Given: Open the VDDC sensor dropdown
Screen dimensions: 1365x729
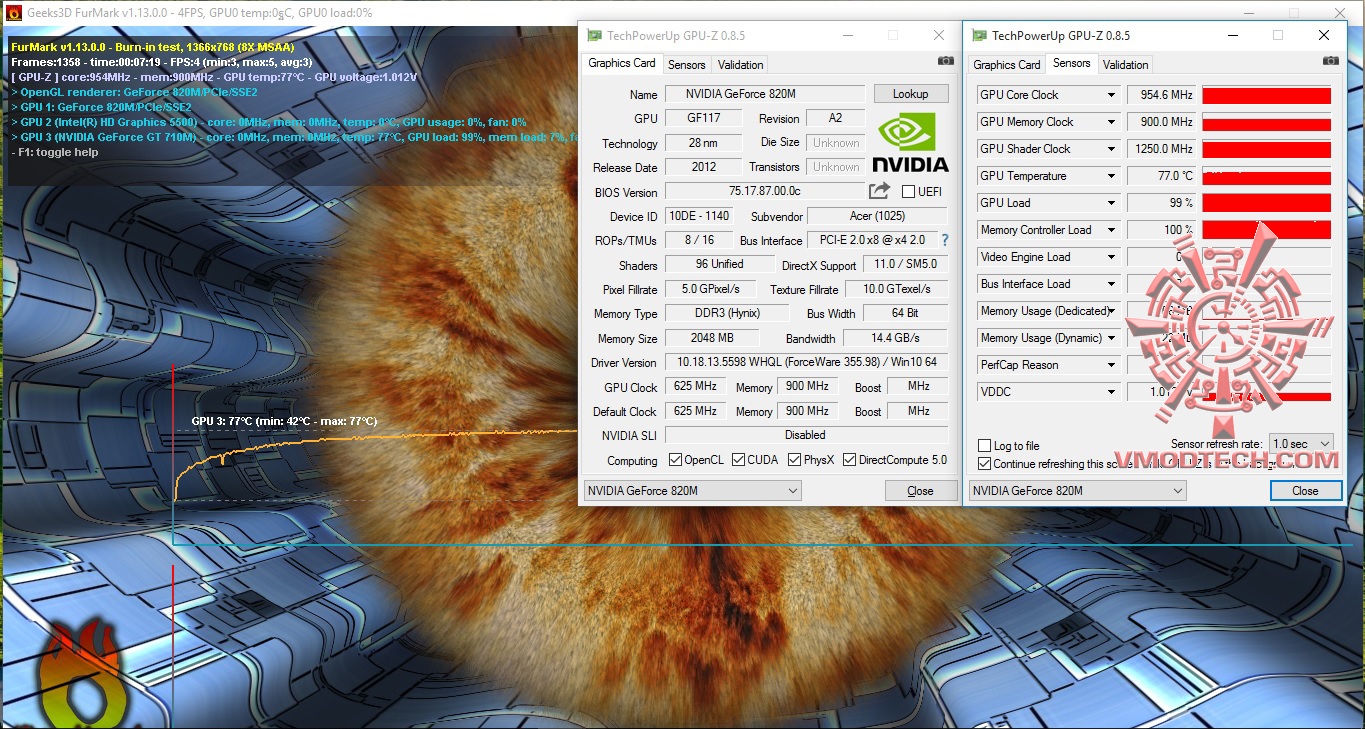Looking at the screenshot, I should tap(1111, 392).
